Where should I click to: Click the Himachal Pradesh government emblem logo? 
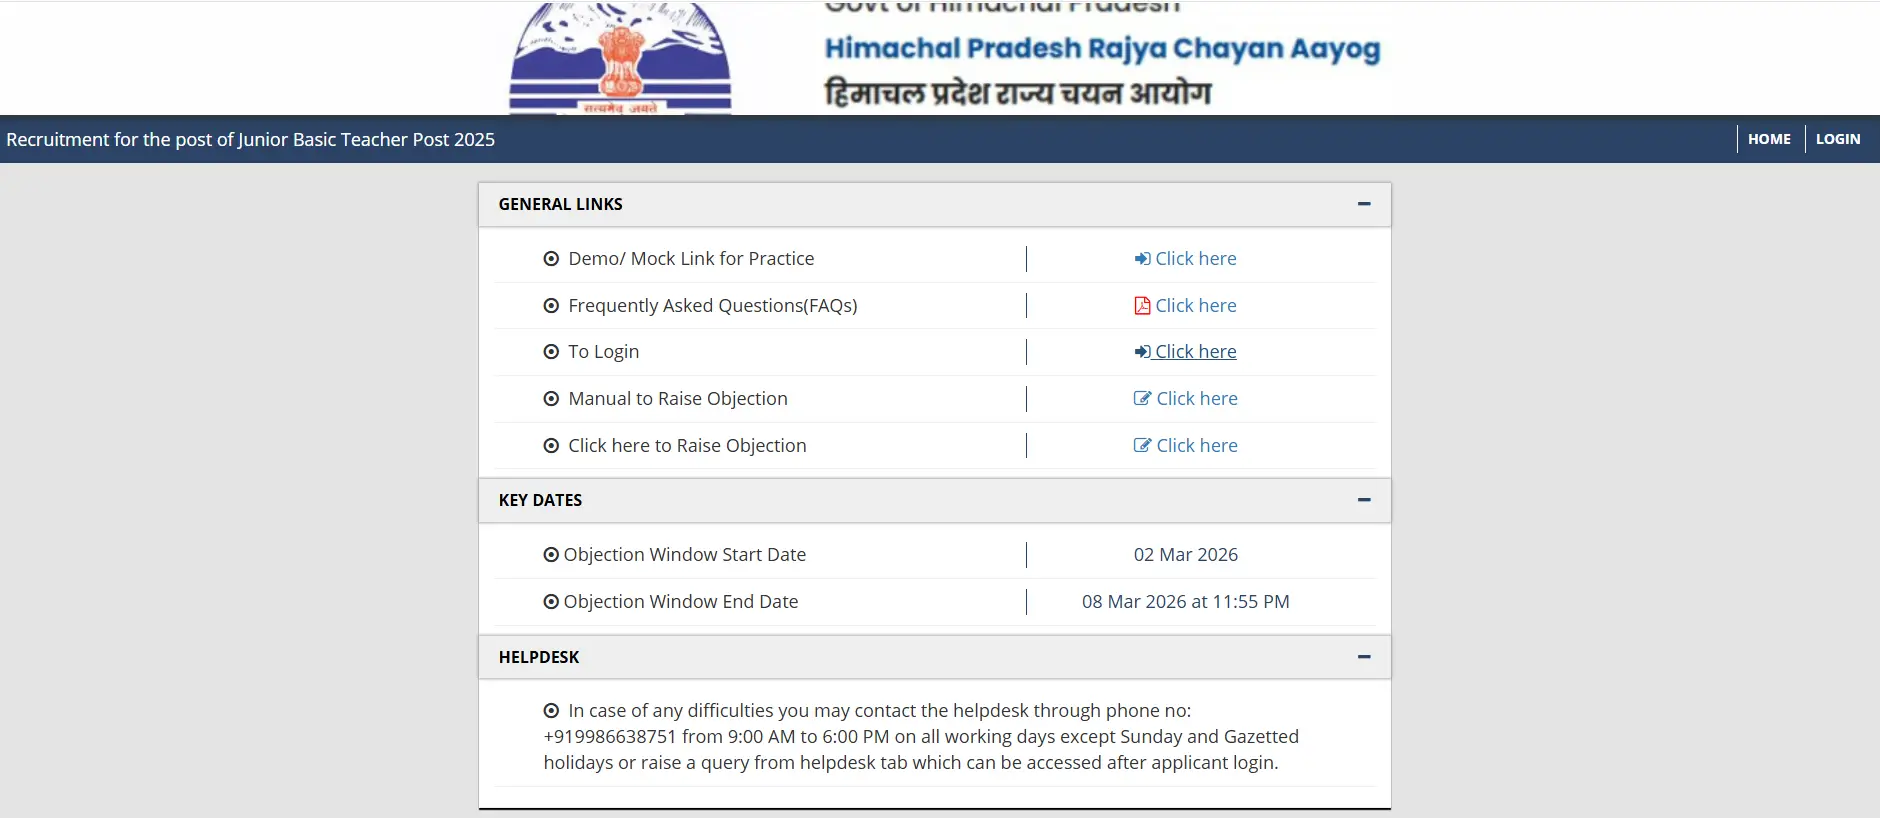click(x=620, y=58)
